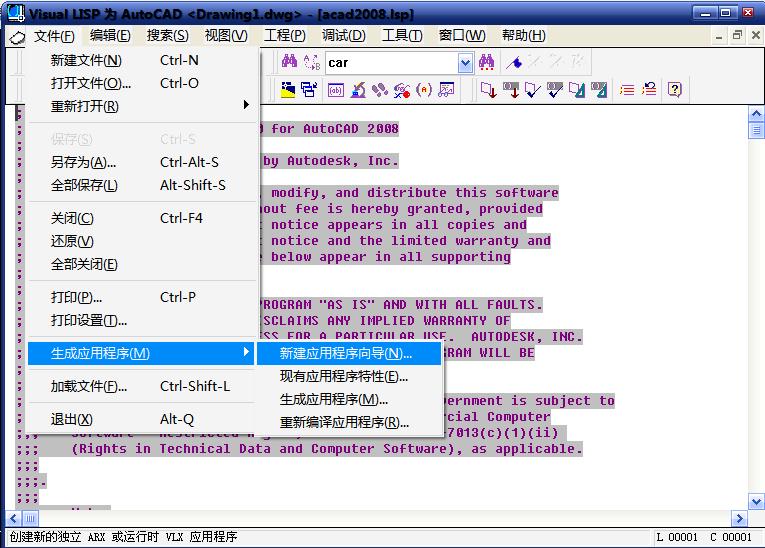Click vertical scrollbar up arrow
765x548 pixels.
coord(756,114)
